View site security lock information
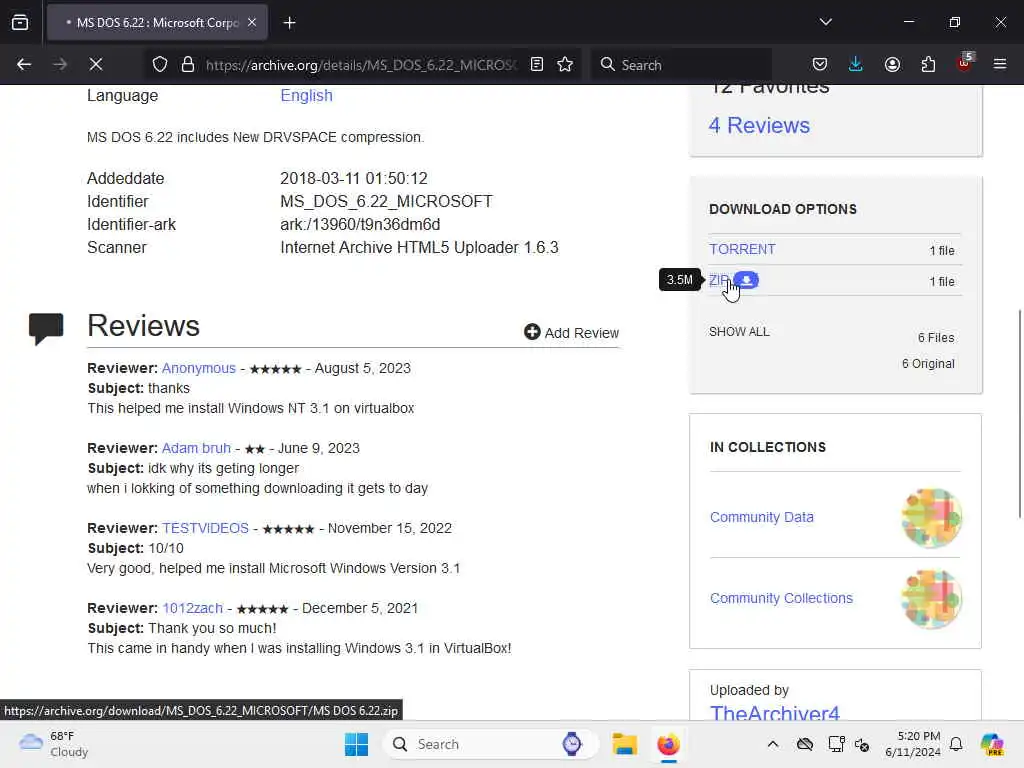 [x=188, y=64]
